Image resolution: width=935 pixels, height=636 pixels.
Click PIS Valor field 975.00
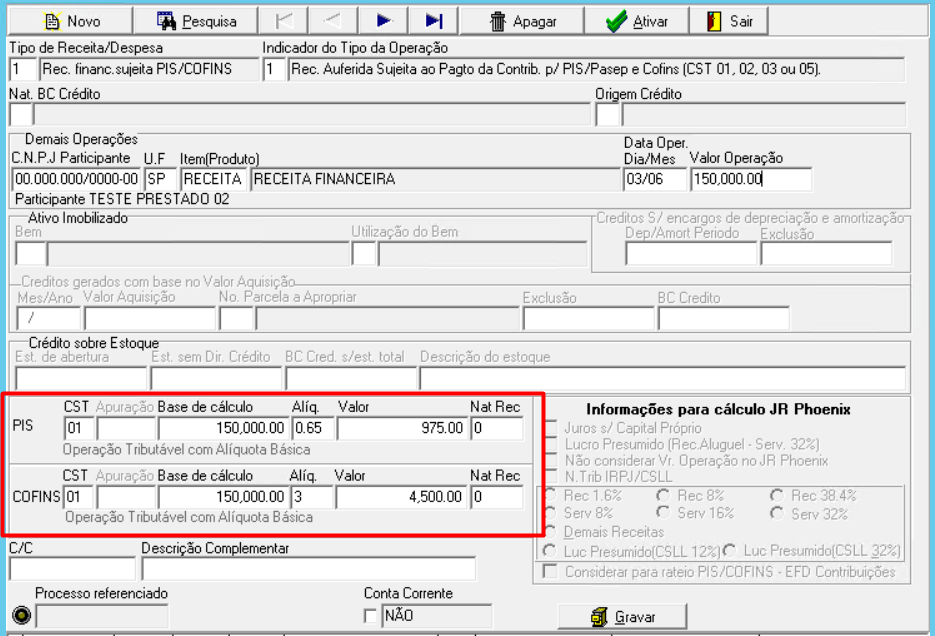click(x=401, y=428)
